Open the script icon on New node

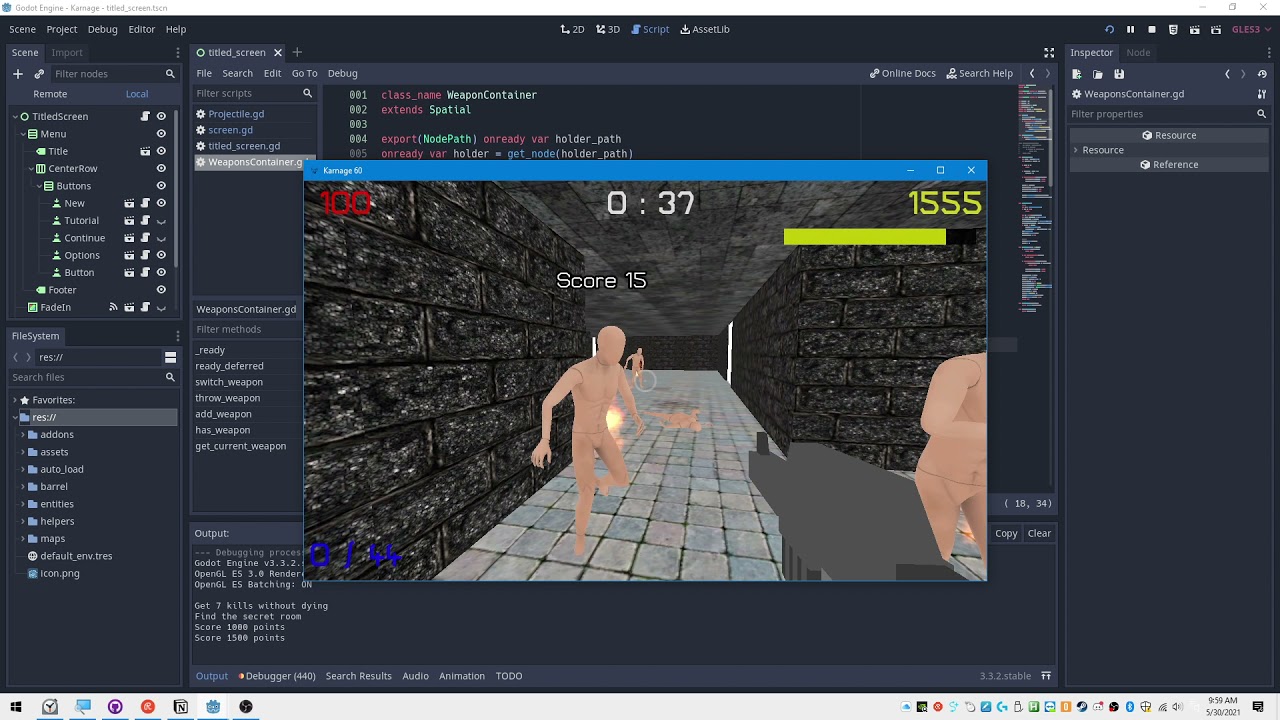[145, 203]
